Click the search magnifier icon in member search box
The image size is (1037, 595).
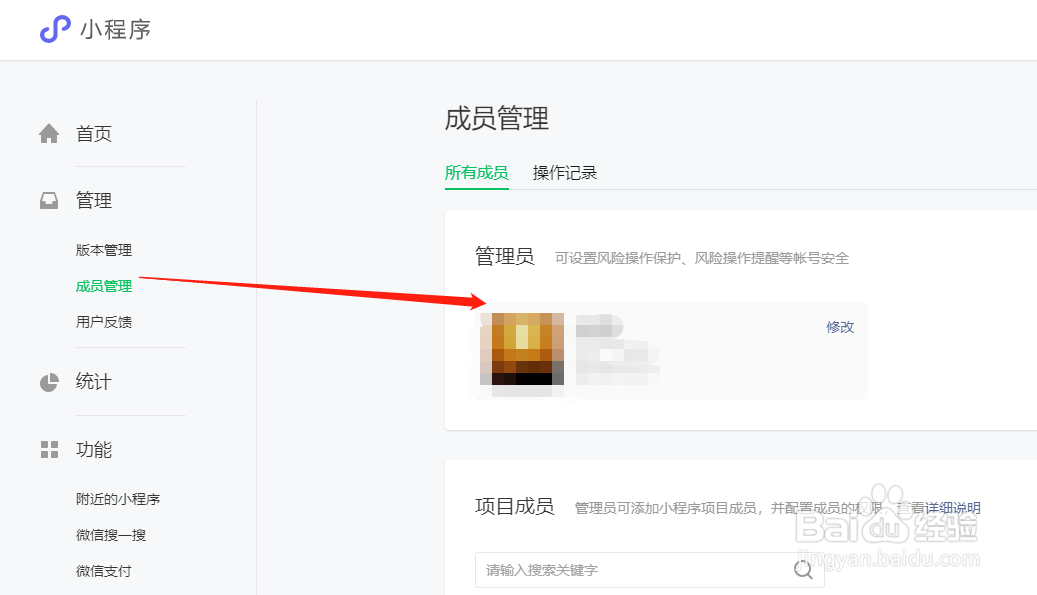802,568
